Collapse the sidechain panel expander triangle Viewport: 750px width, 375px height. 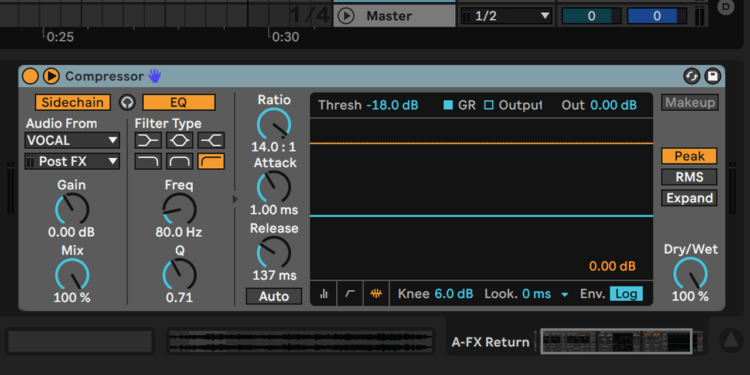pyautogui.click(x=235, y=199)
